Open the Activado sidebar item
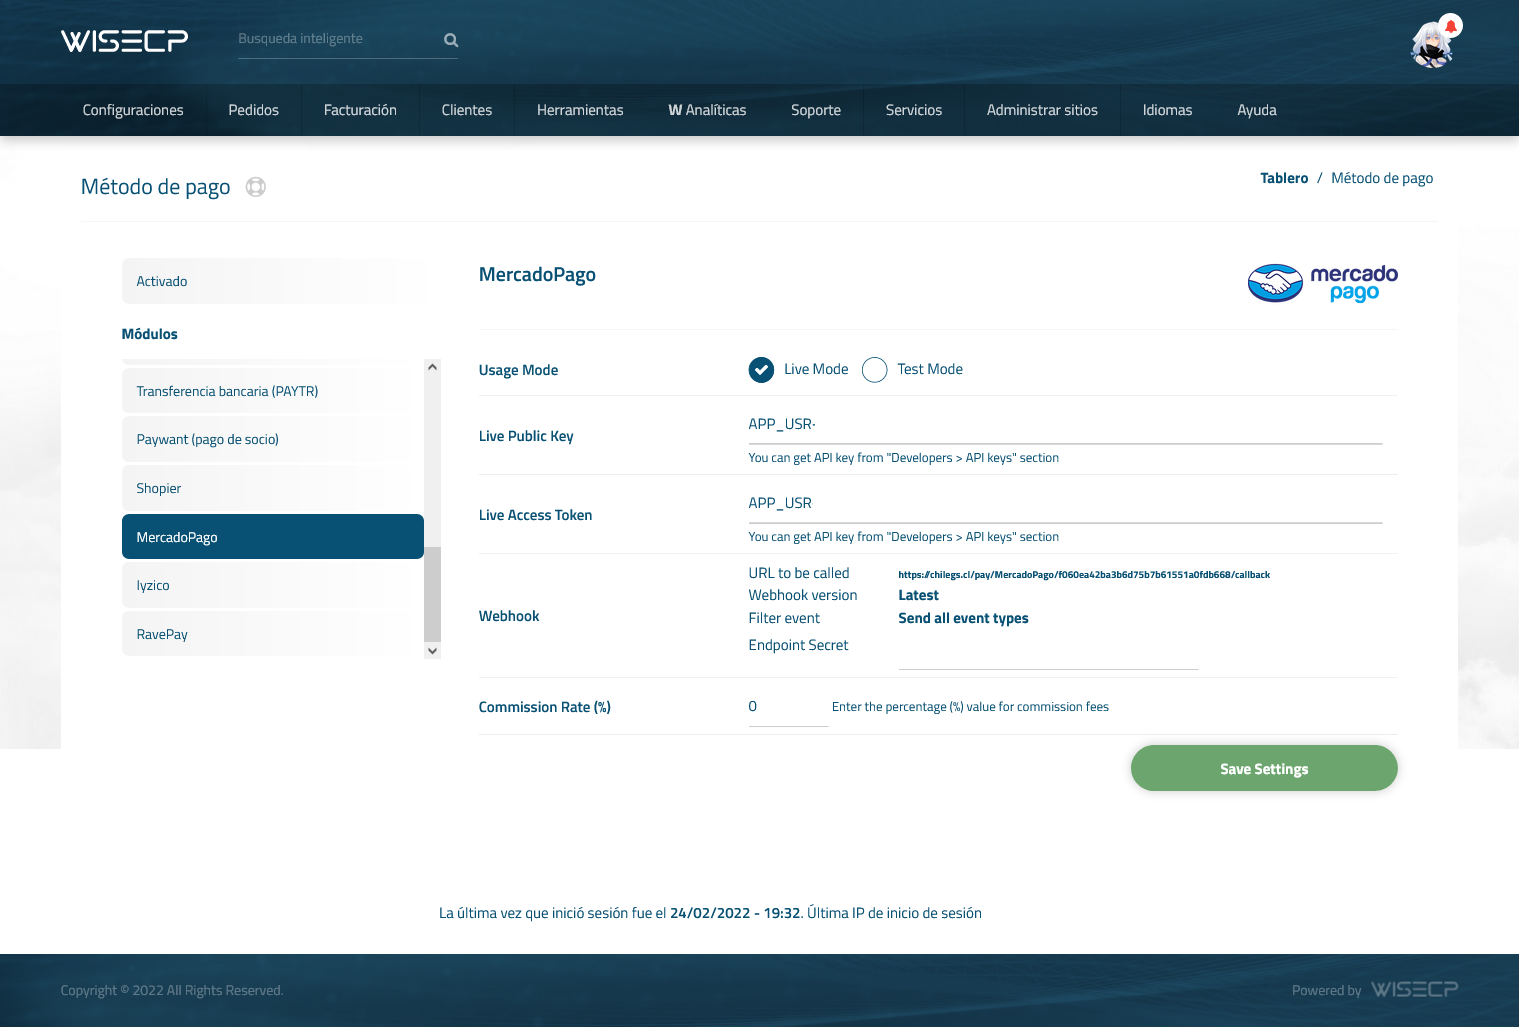Viewport: 1519px width, 1027px height. coord(273,281)
